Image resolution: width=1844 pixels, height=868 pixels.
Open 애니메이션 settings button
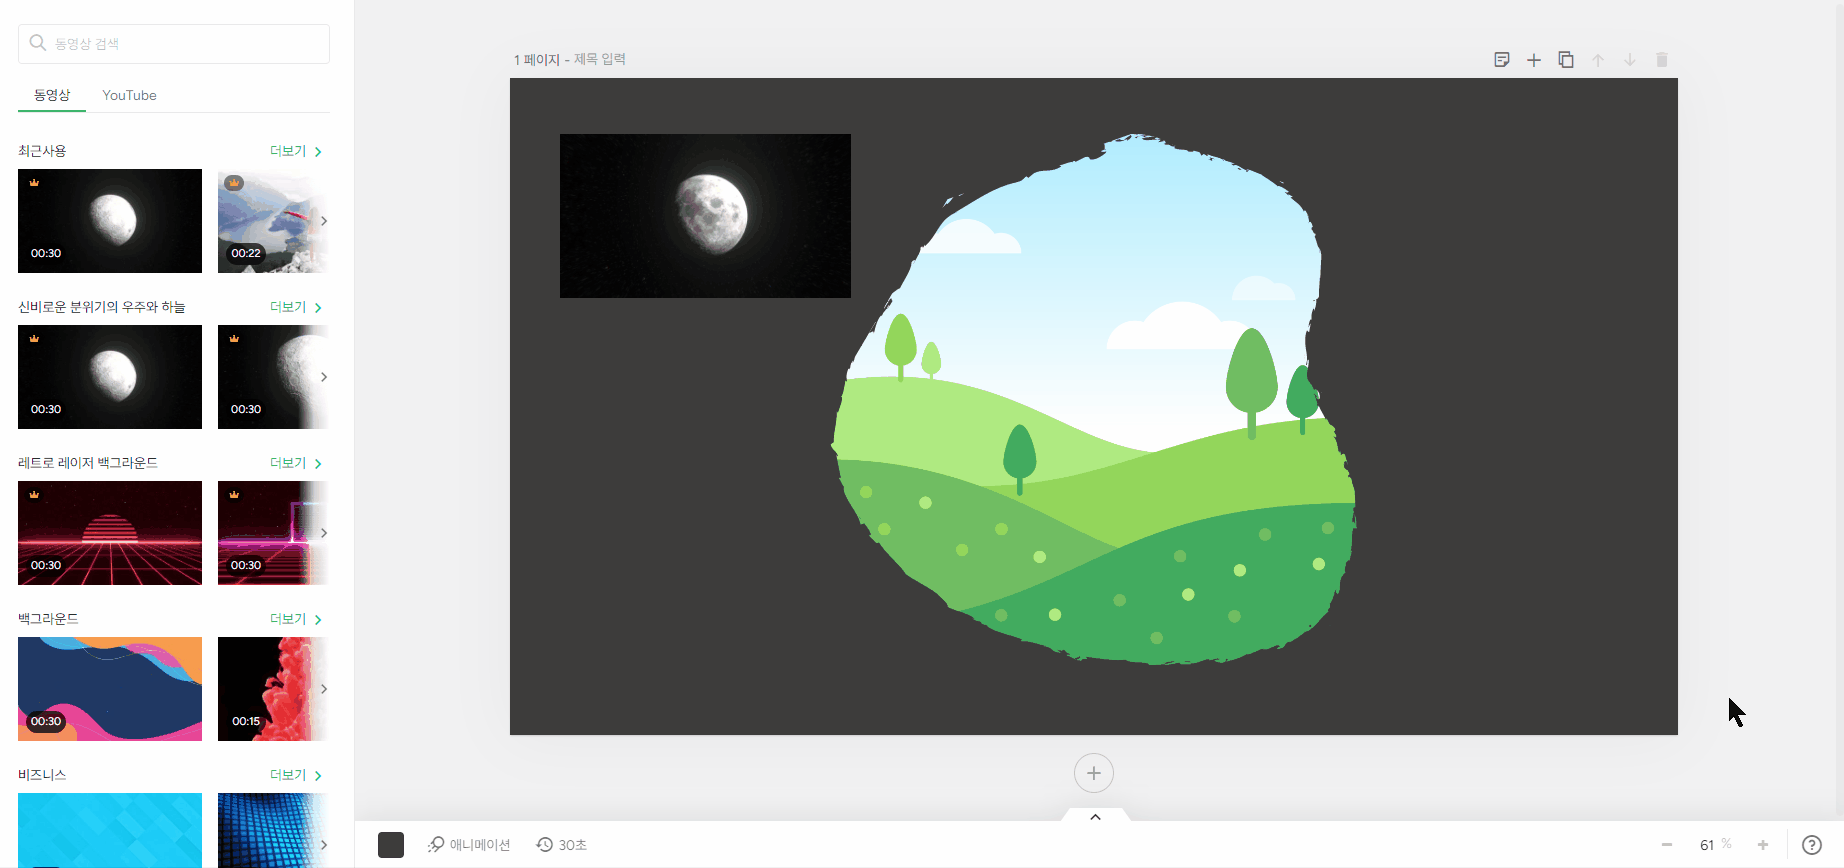coord(469,845)
